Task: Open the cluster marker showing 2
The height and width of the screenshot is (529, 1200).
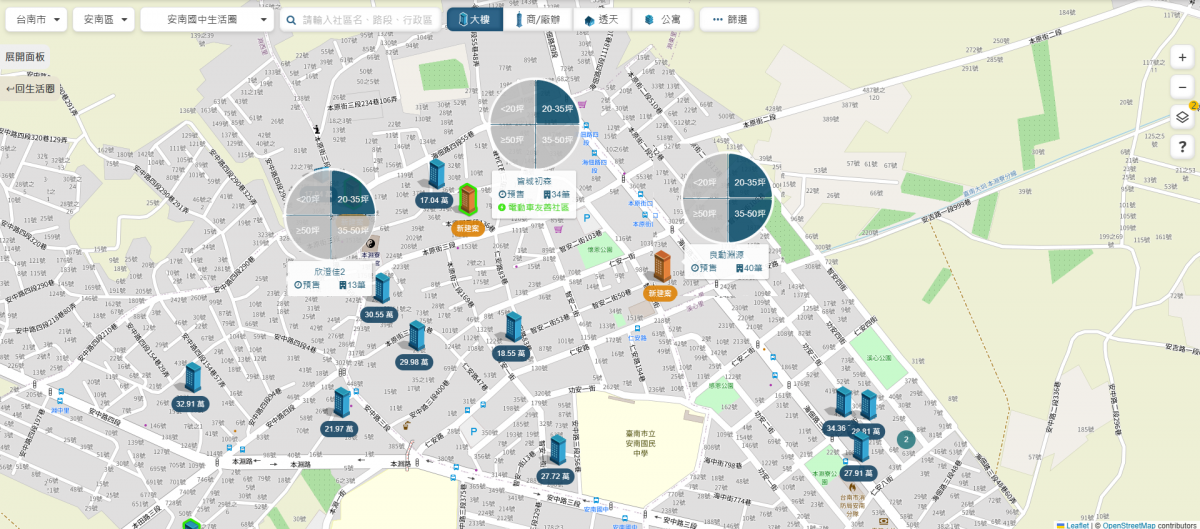Action: click(x=906, y=439)
